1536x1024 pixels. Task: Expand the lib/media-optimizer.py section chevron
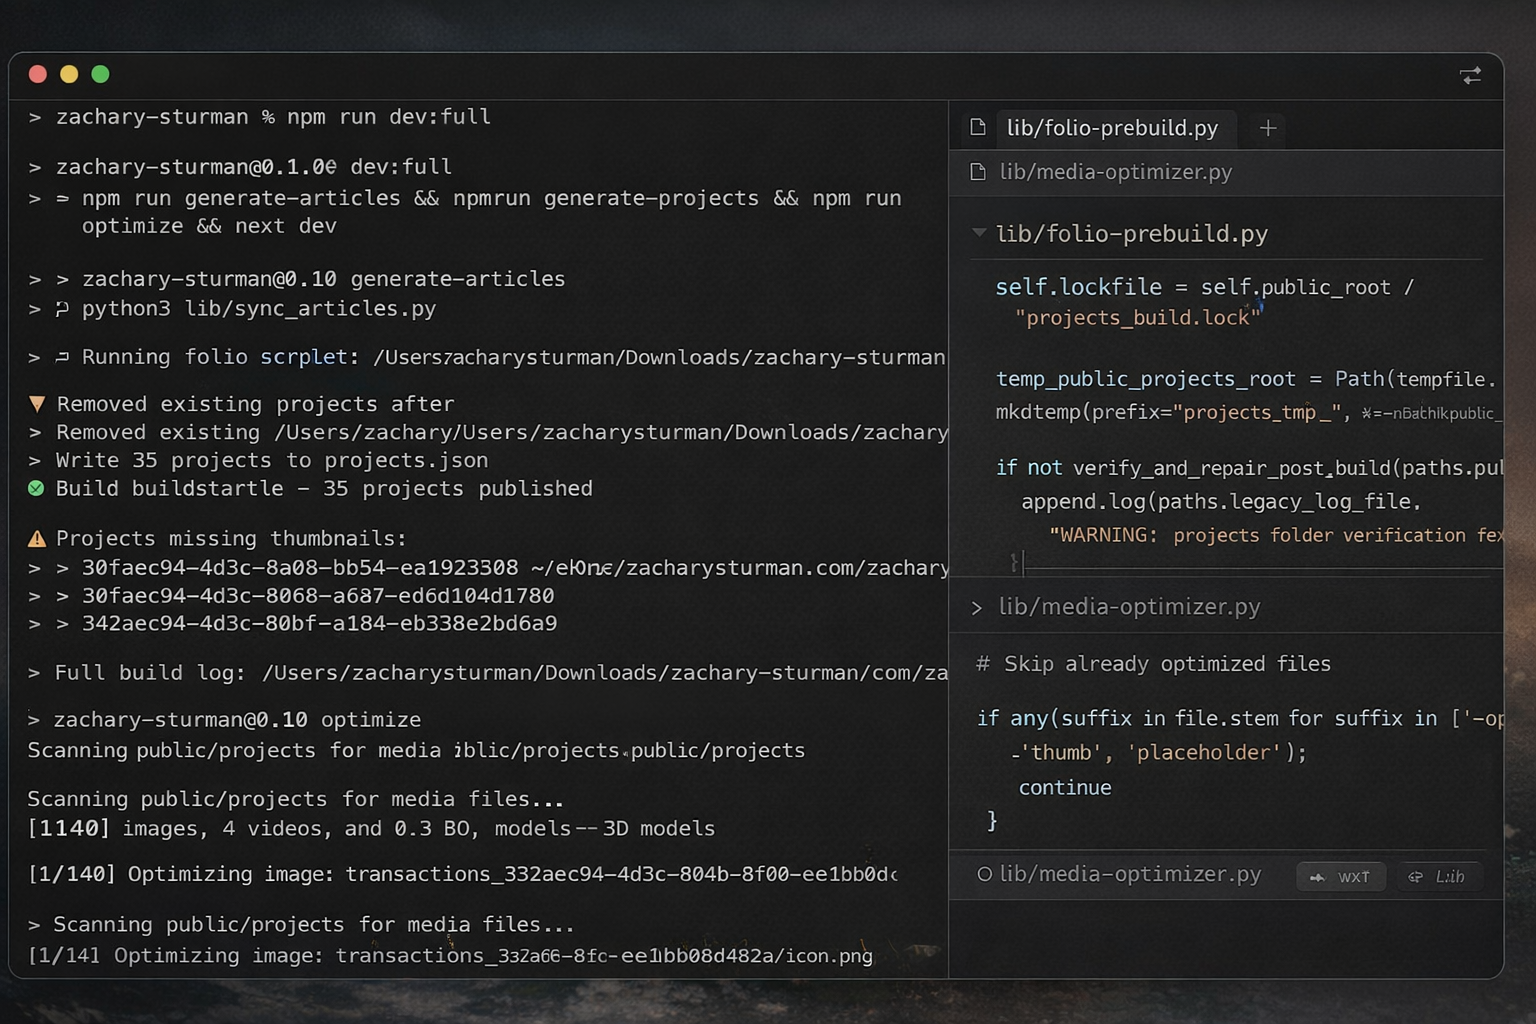[977, 608]
